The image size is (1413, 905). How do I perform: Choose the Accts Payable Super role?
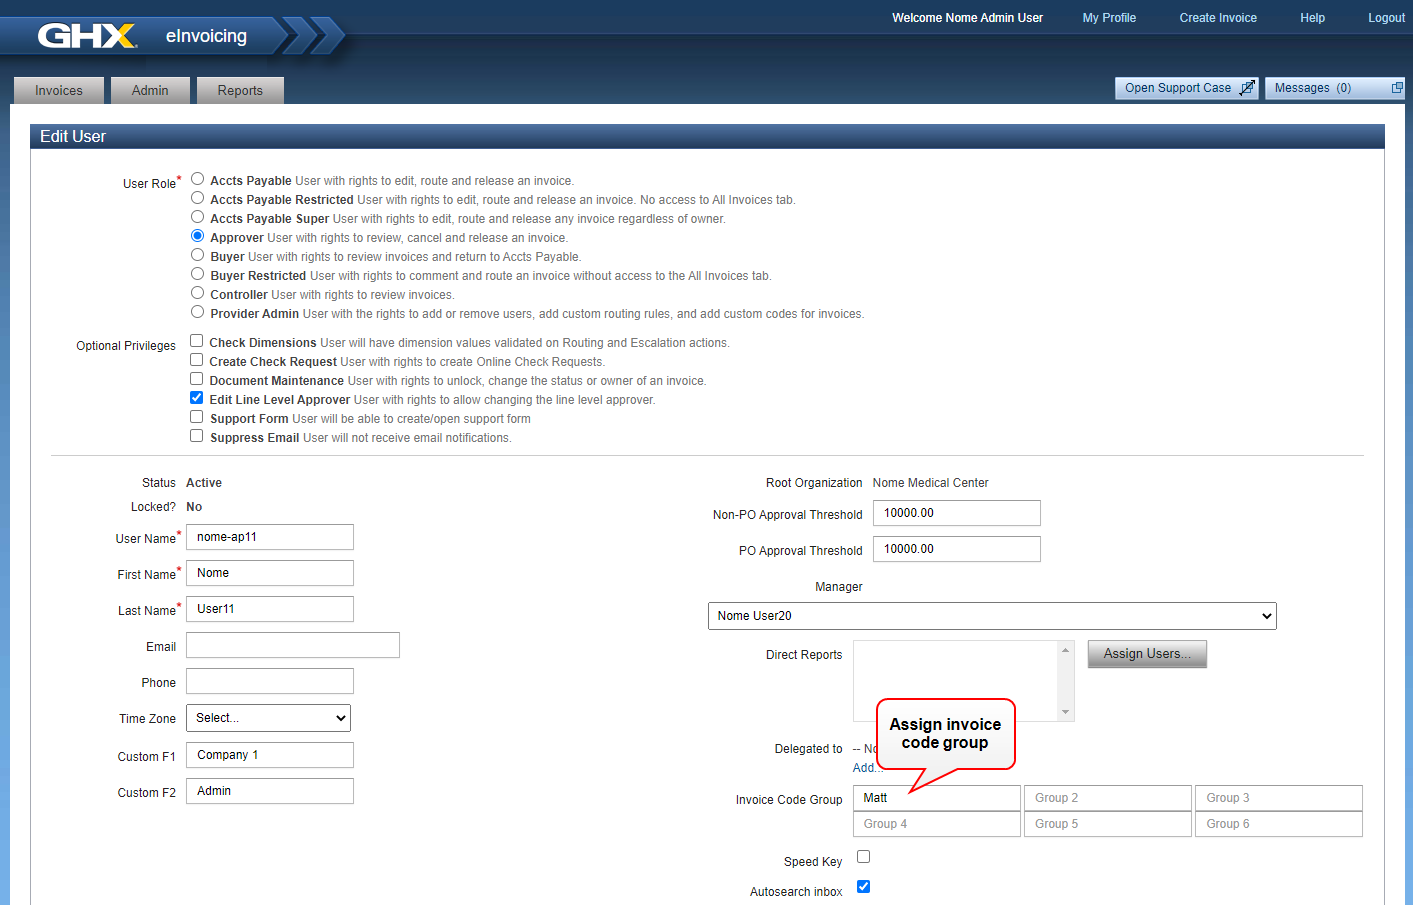click(198, 217)
